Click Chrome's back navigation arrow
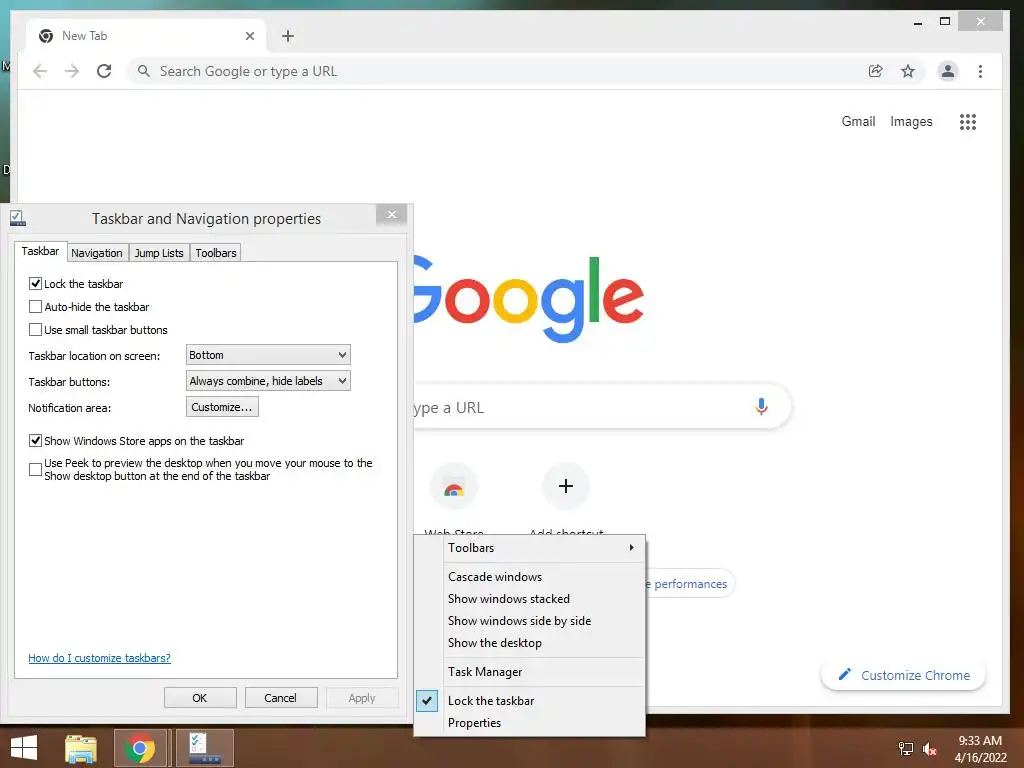1024x768 pixels. coord(40,71)
